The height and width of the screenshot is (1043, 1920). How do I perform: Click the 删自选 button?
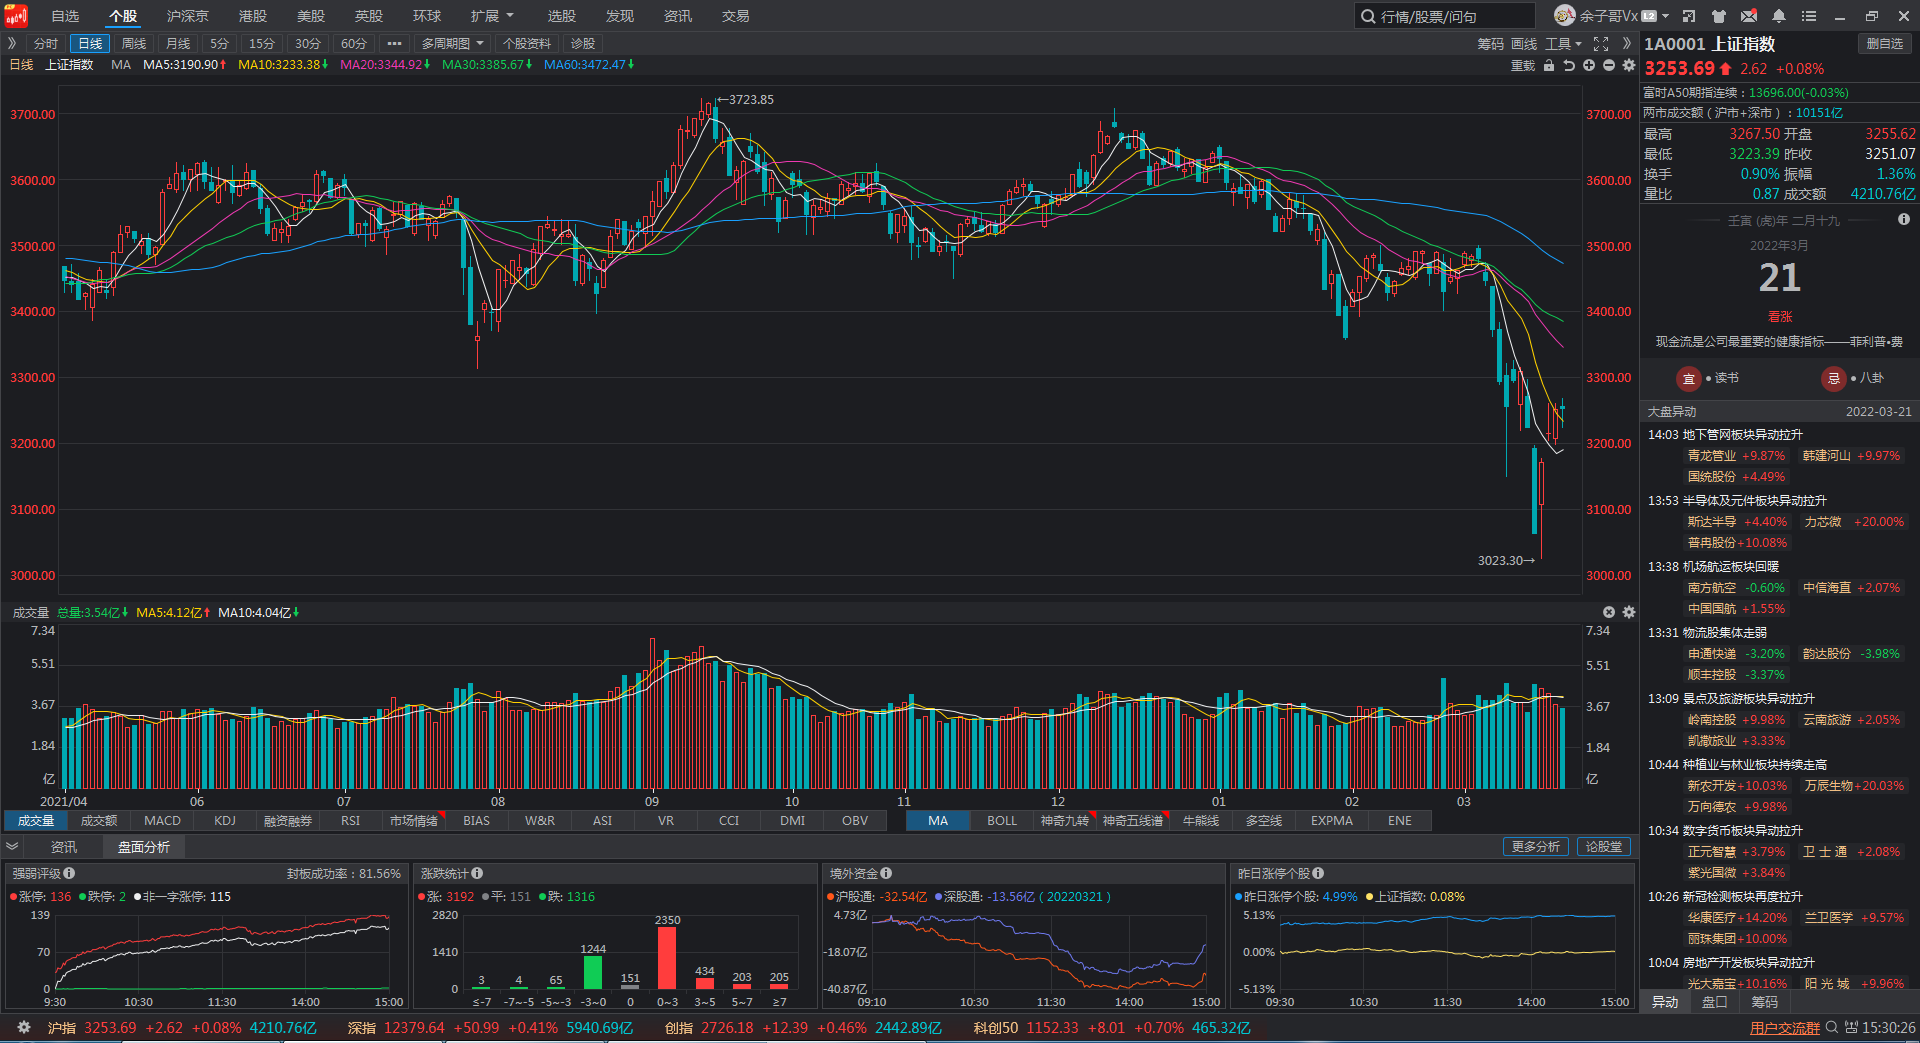[x=1885, y=44]
